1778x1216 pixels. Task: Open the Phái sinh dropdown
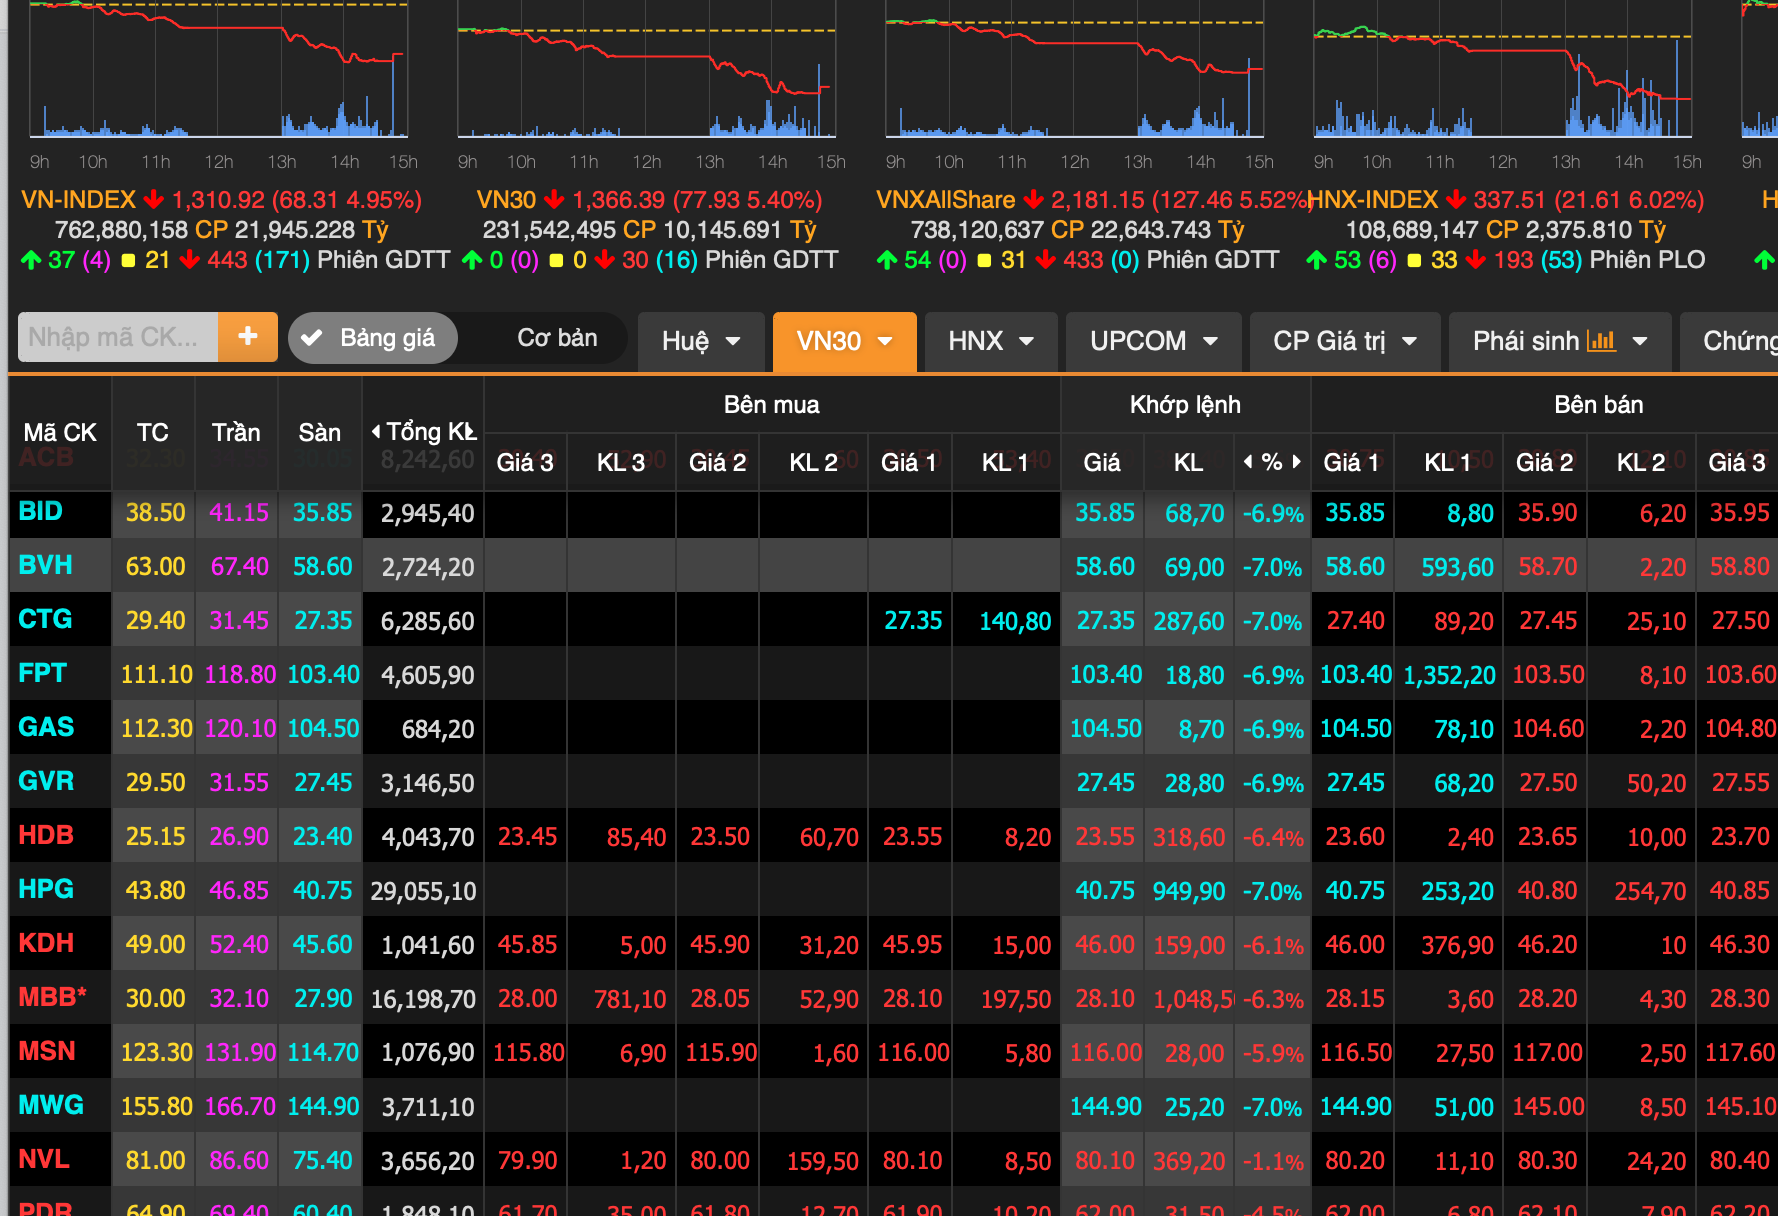pos(1559,341)
